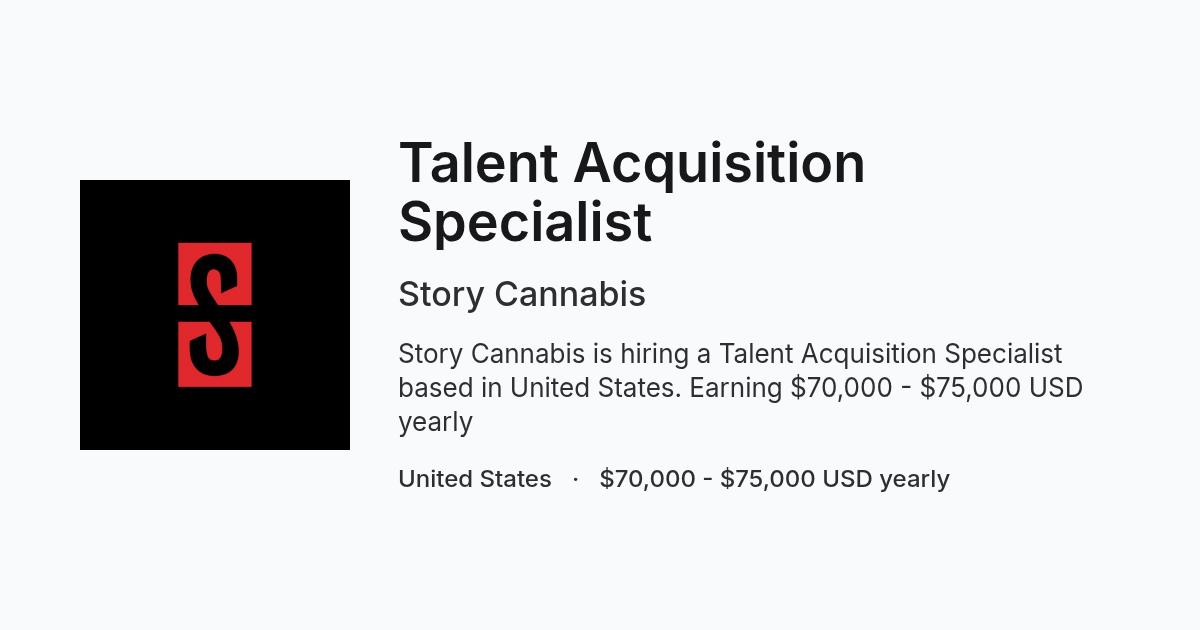
Task: Click the lower red block of the S emblem
Action: (215, 354)
